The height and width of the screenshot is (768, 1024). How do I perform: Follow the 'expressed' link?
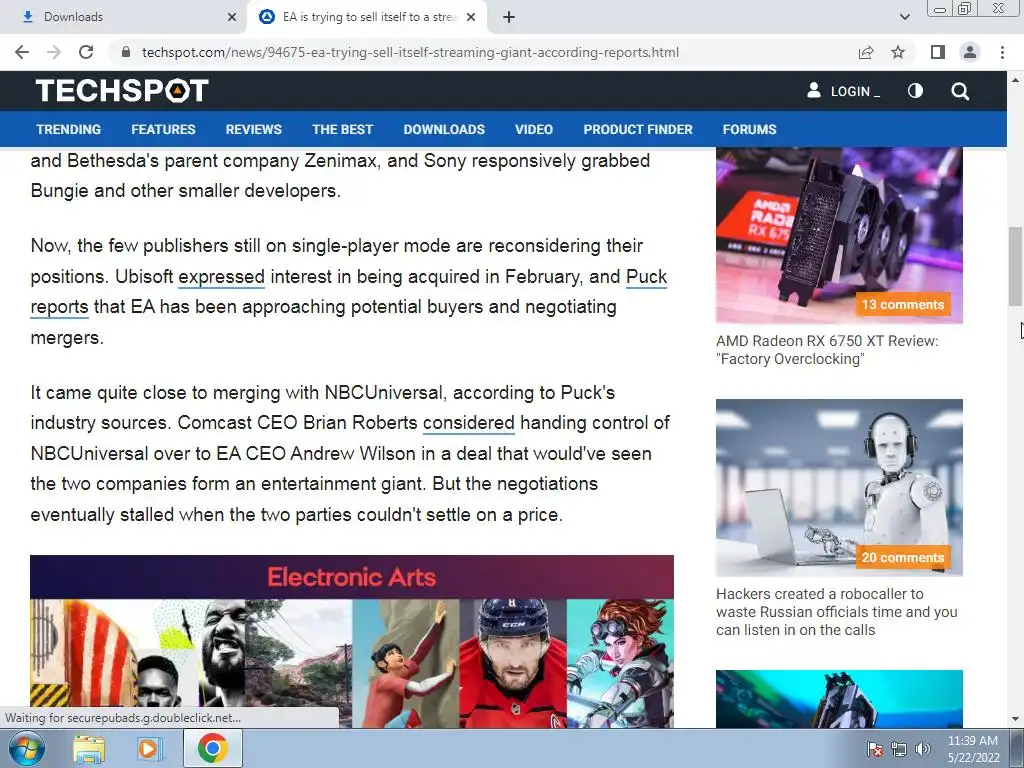[221, 277]
